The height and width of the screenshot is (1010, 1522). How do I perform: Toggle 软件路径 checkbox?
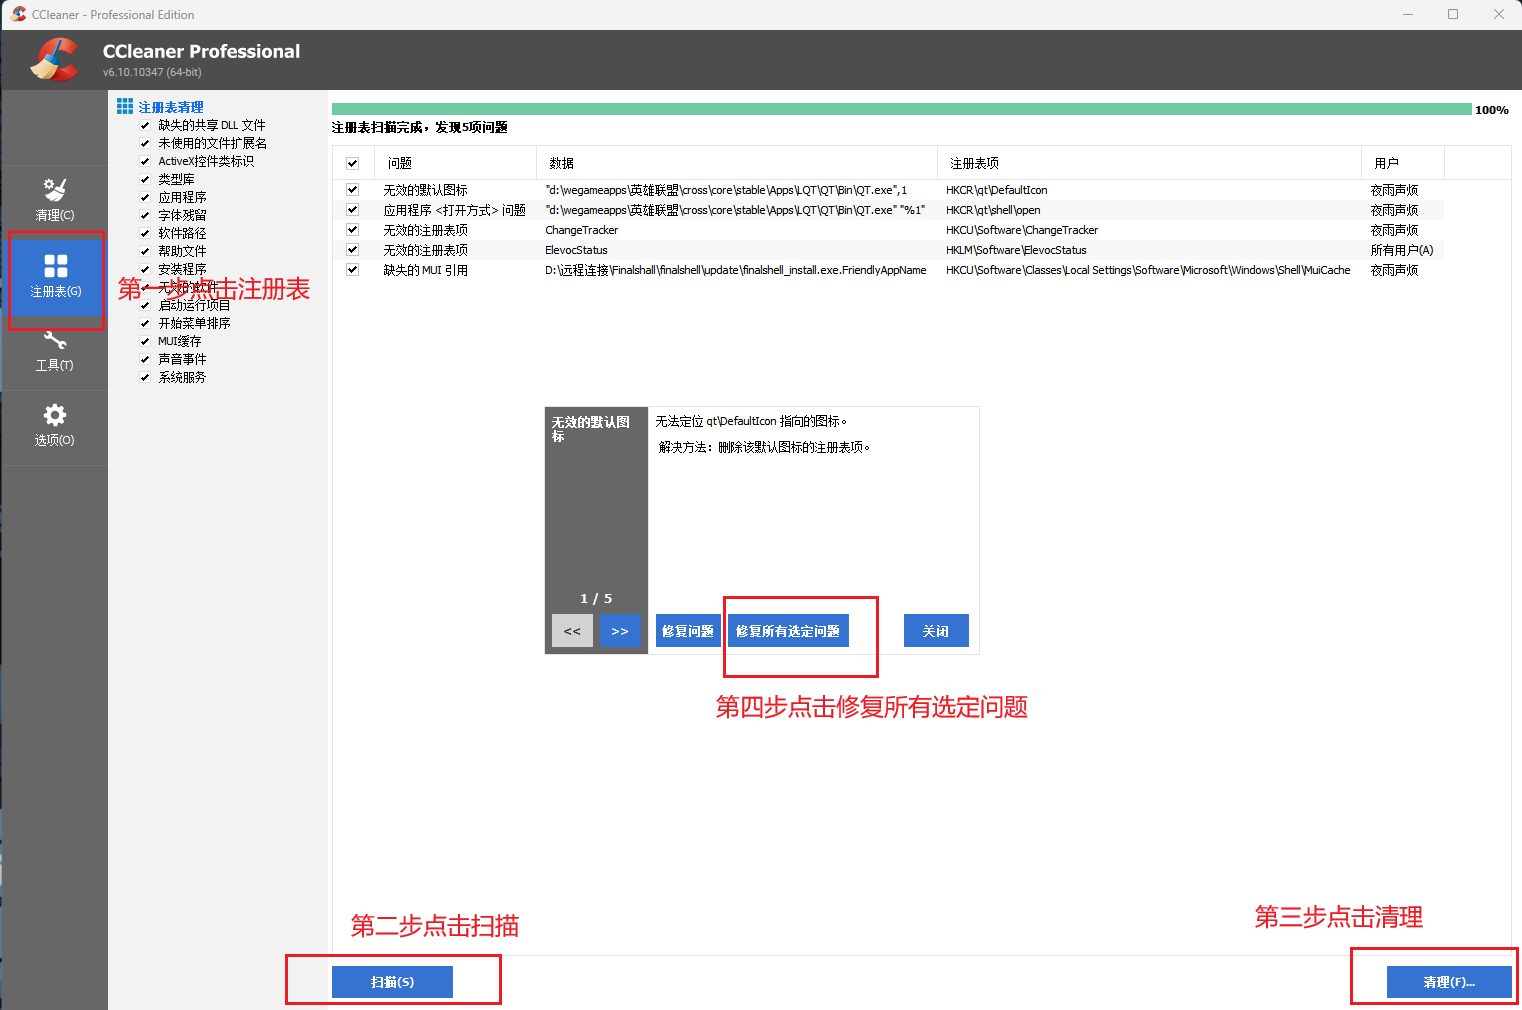coord(145,234)
